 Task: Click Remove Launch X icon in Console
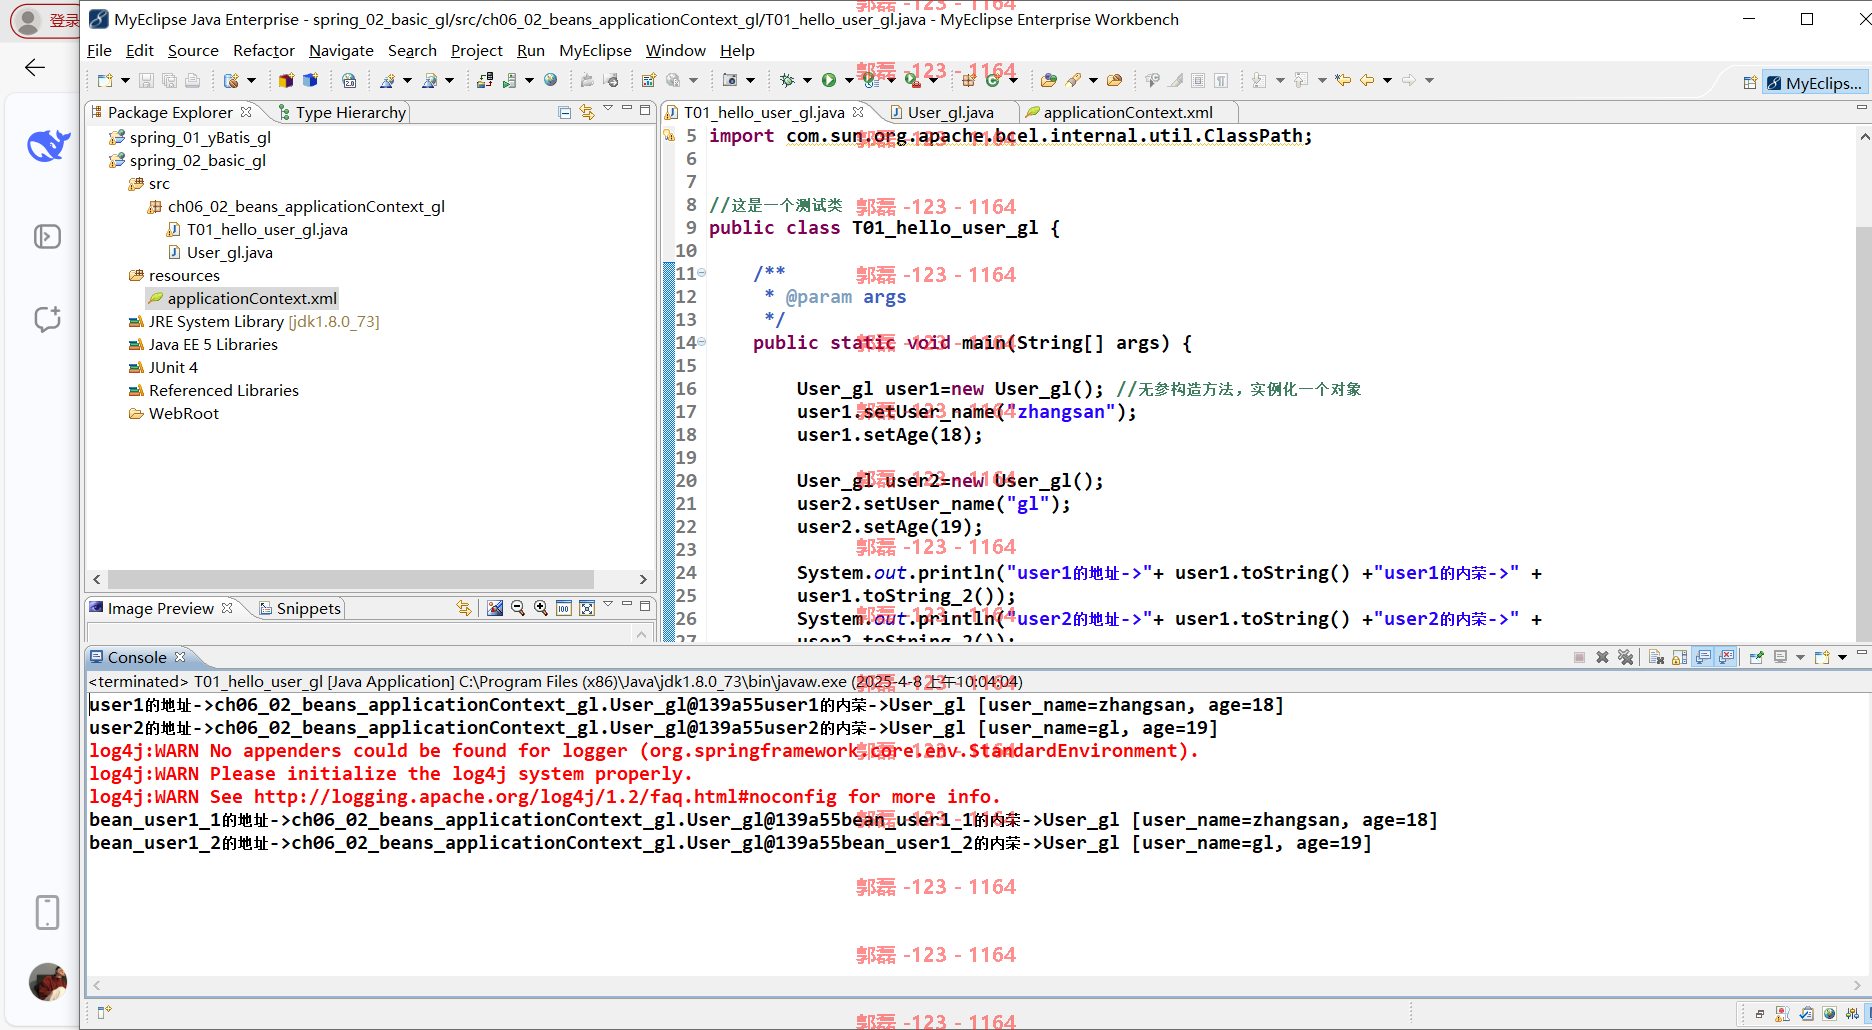pos(1602,657)
